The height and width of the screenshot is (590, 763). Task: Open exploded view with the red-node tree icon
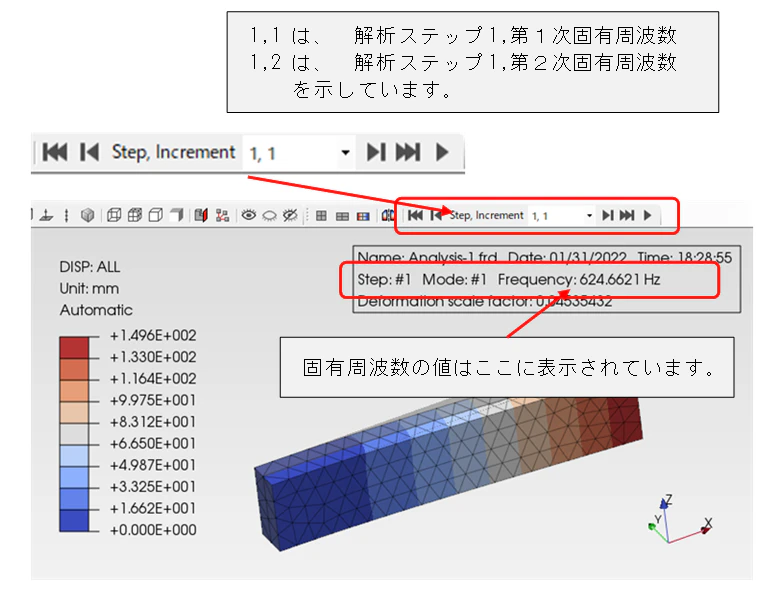222,215
